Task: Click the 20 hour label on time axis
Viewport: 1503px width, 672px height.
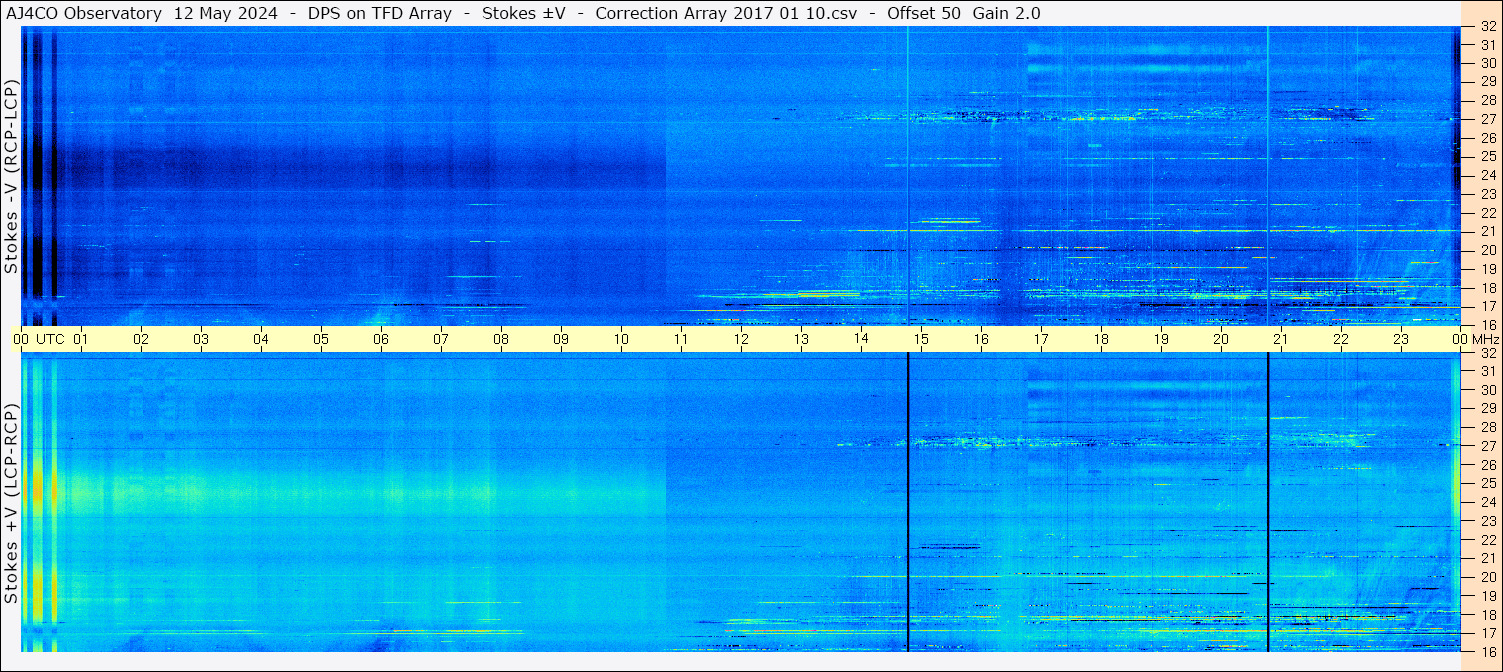Action: tap(1221, 339)
